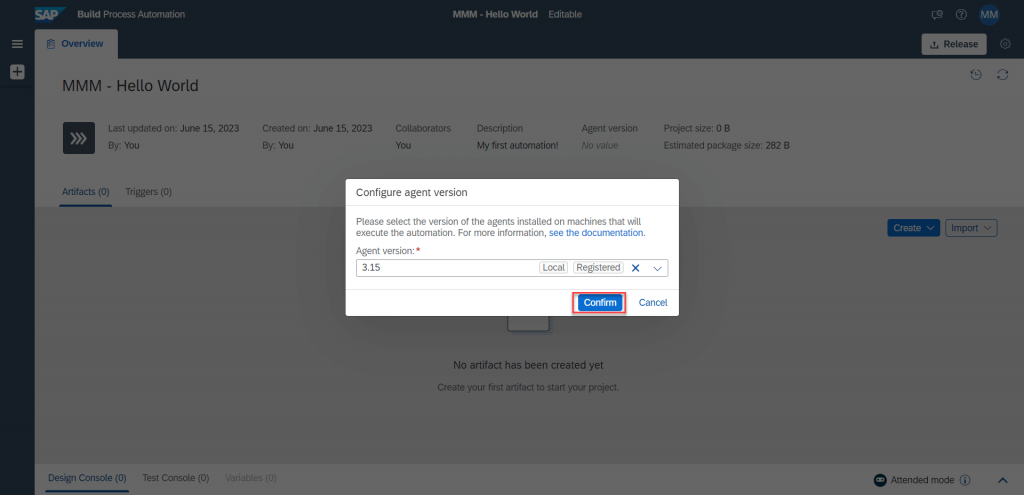The image size is (1024, 495).
Task: Open the 'see the documentation' link
Action: pos(596,232)
